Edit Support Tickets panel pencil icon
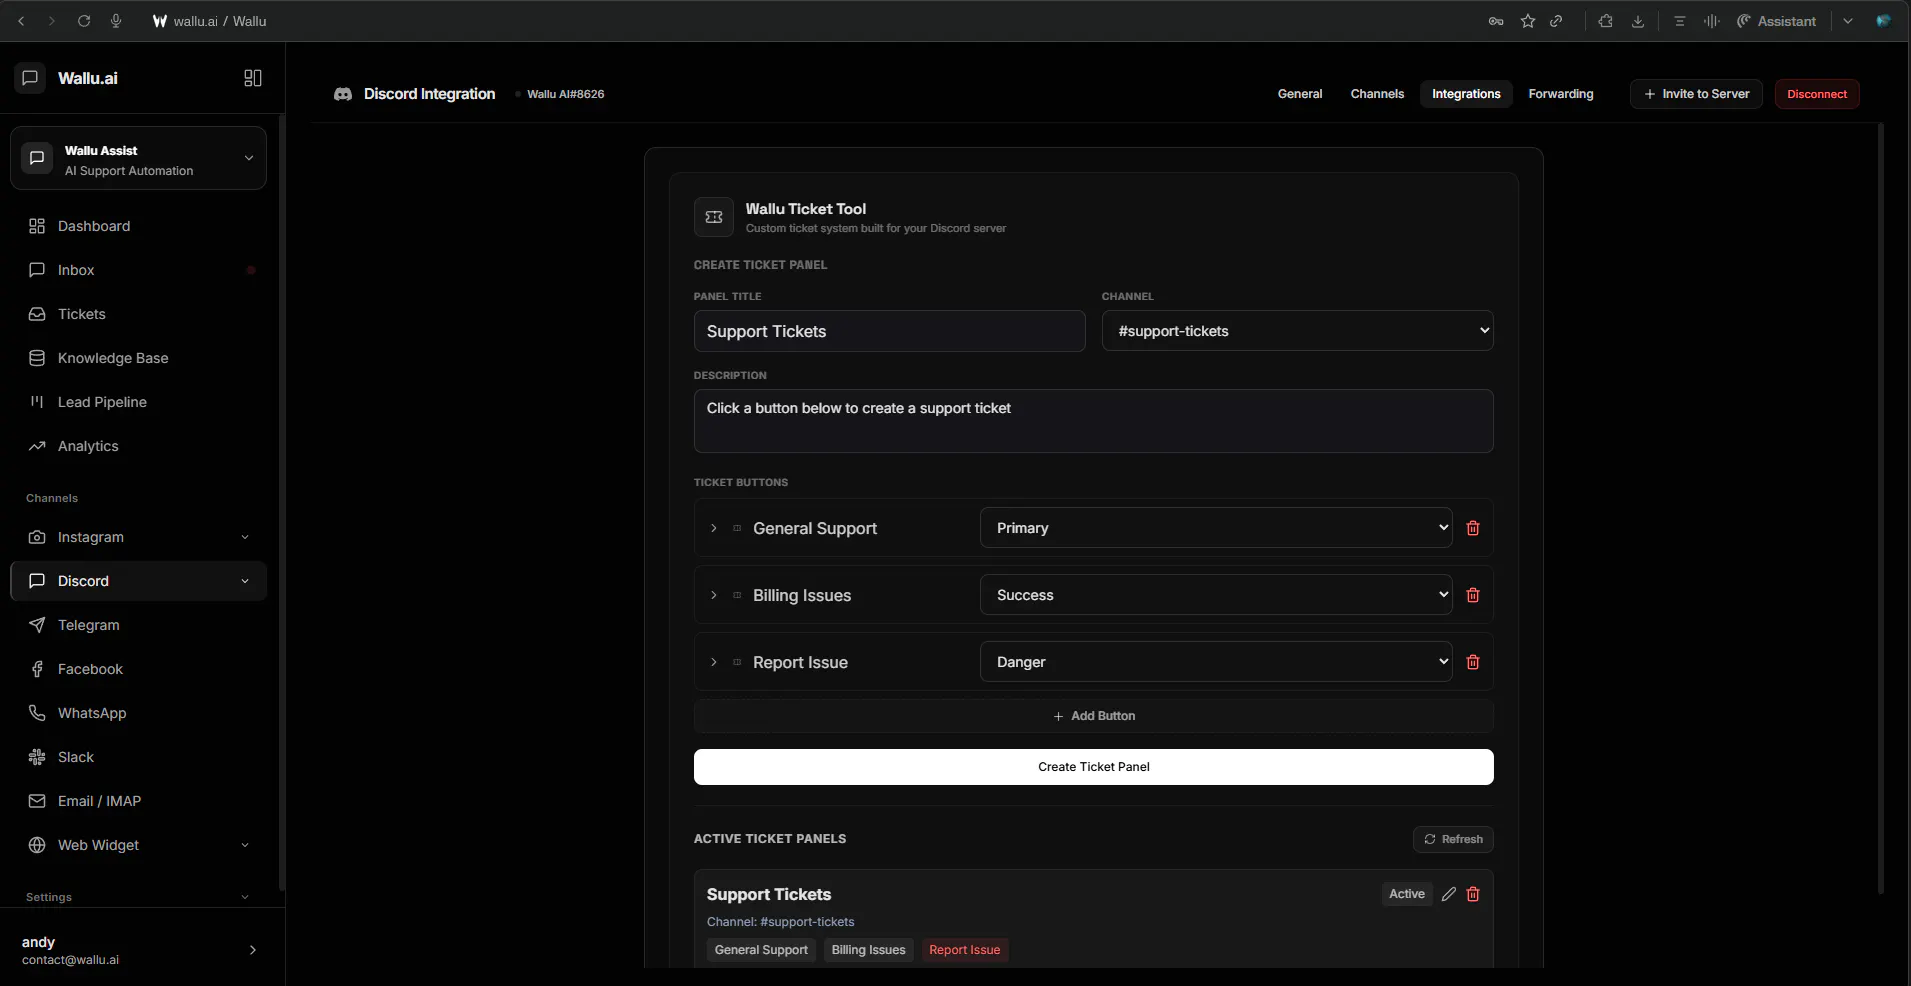The height and width of the screenshot is (986, 1911). 1448,894
